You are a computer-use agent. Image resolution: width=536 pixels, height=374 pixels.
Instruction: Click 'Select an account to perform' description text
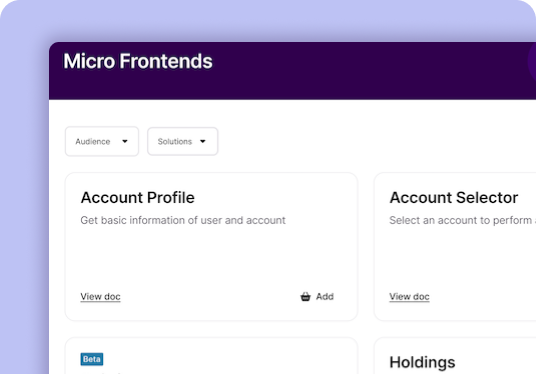click(x=462, y=220)
